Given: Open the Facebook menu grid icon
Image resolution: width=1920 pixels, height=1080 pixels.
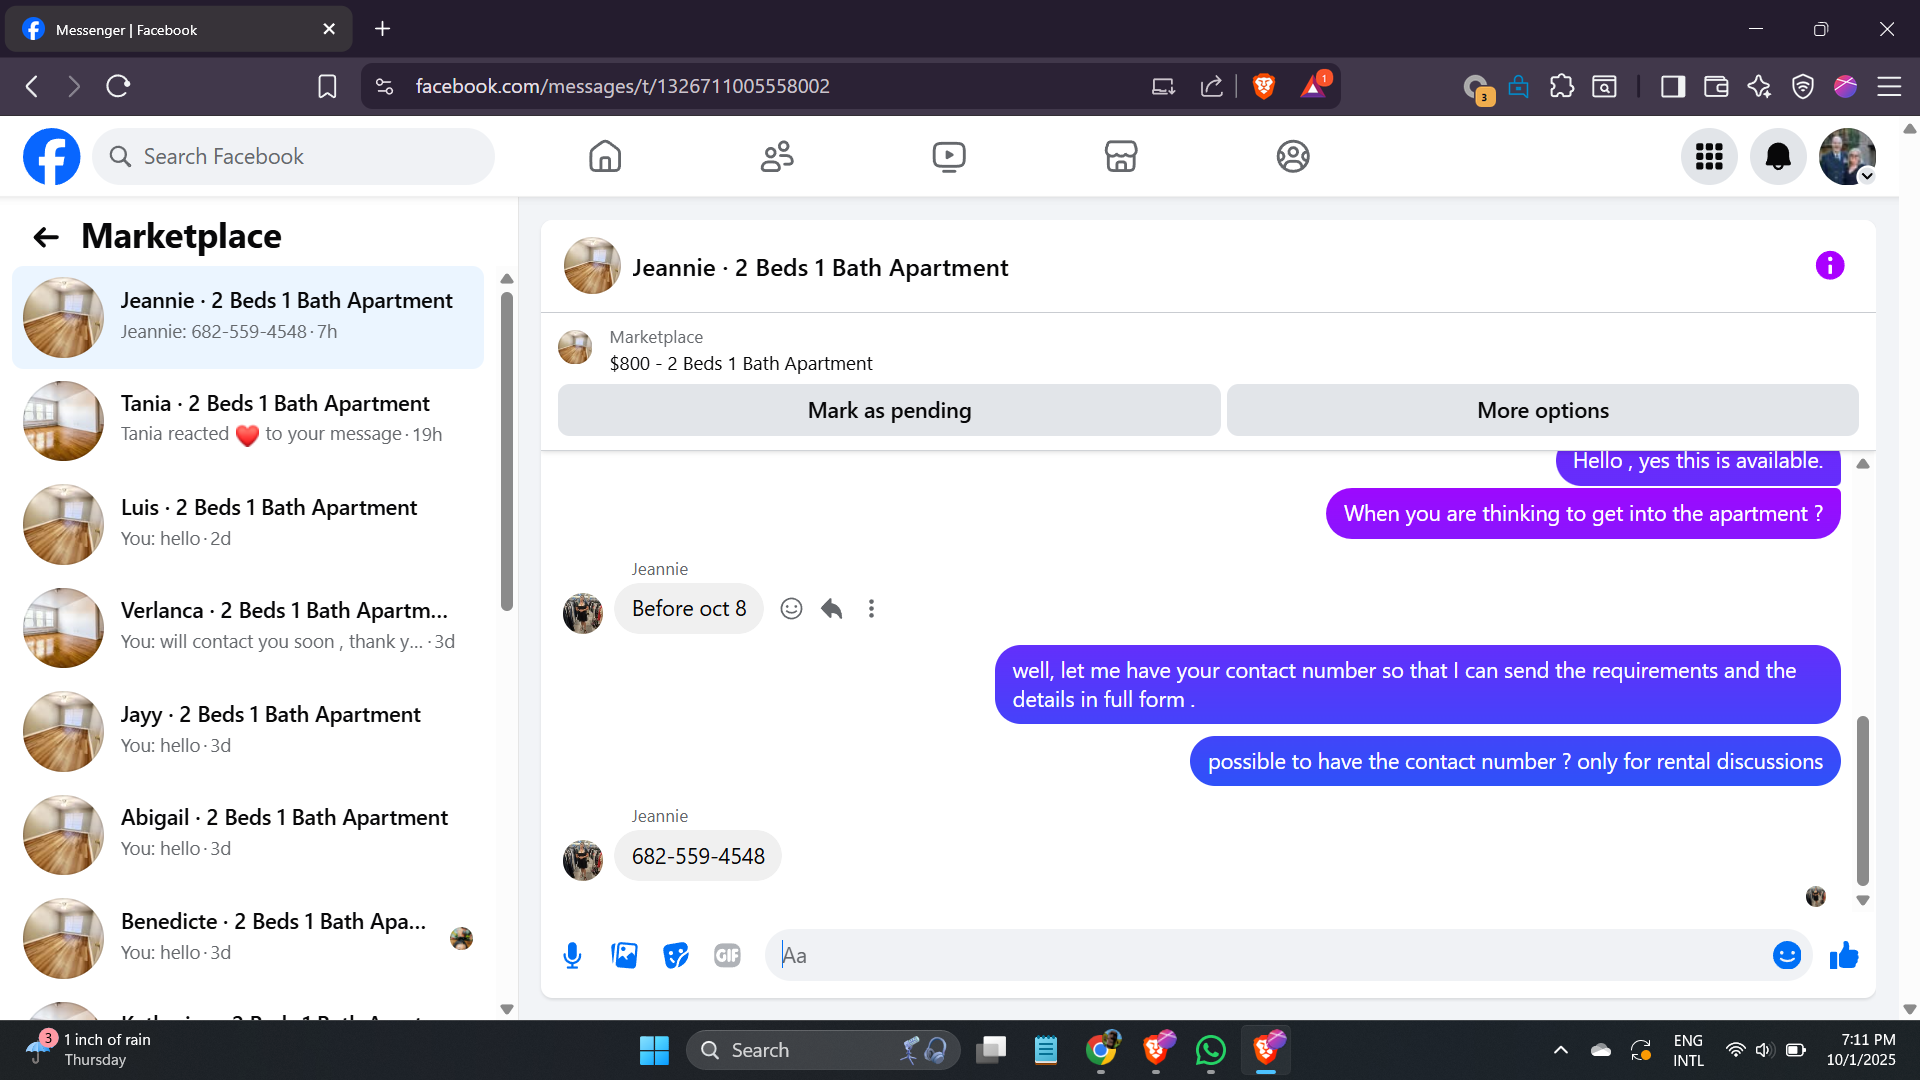Looking at the screenshot, I should pyautogui.click(x=1709, y=156).
